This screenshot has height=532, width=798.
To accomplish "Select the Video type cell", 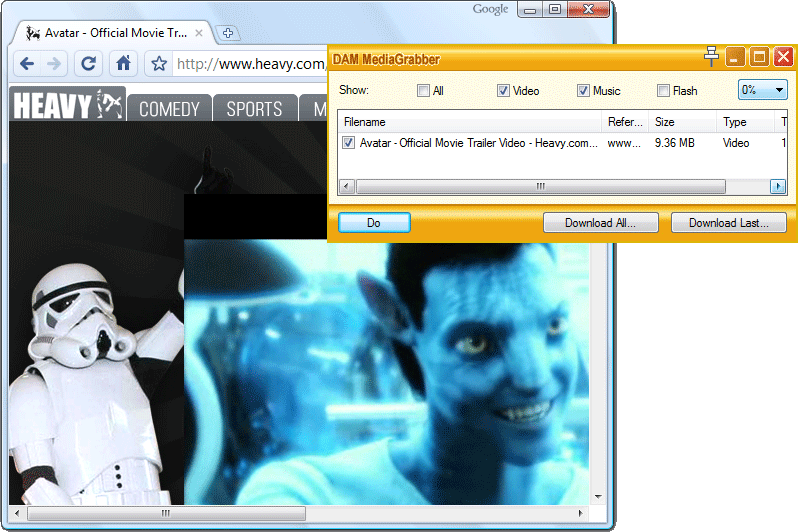I will 736,143.
